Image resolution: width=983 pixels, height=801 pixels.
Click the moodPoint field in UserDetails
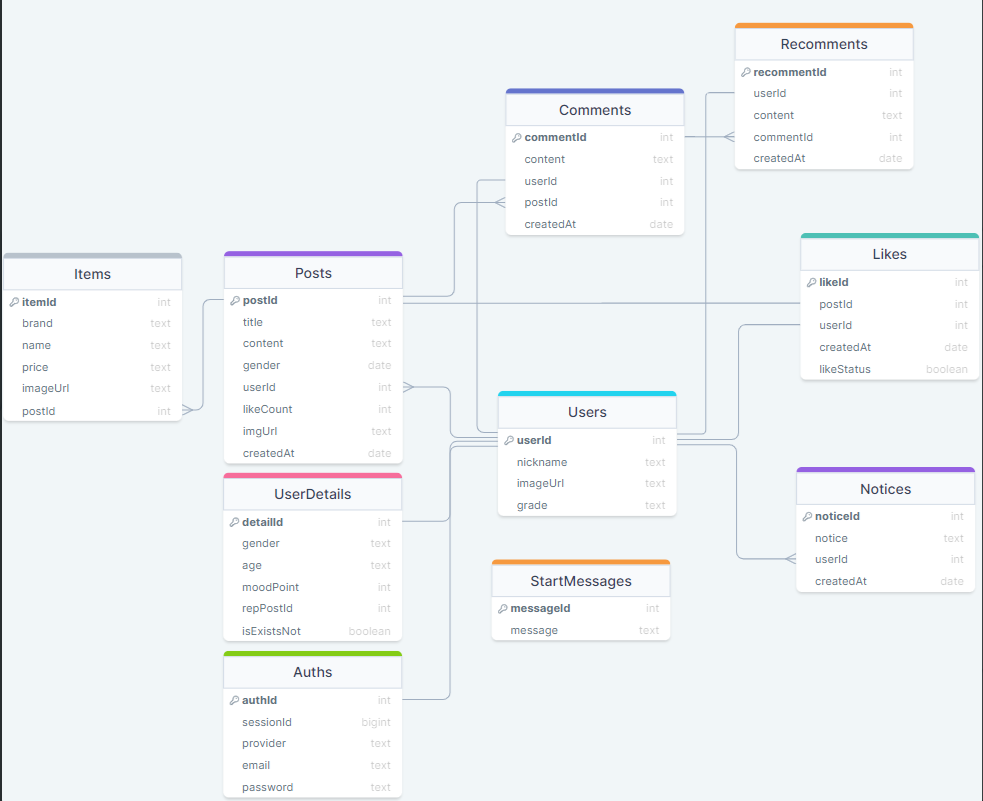313,587
